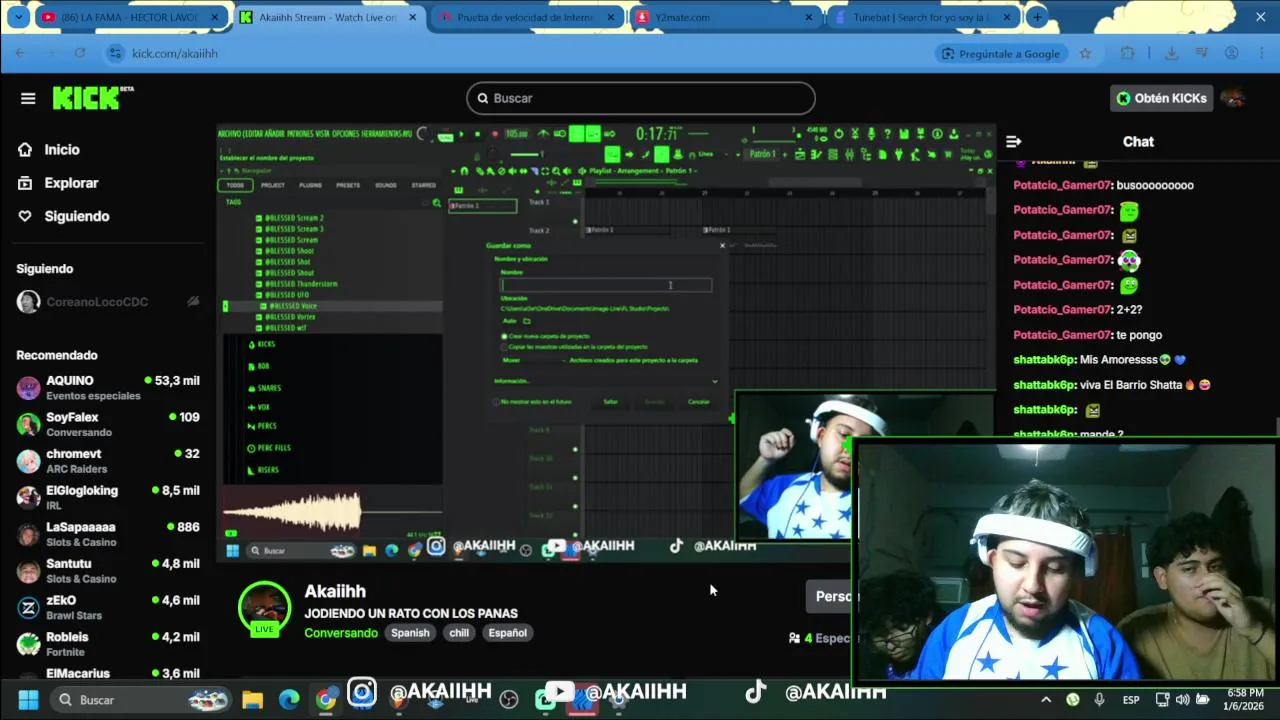
Task: Open the clock showing 6:58 PM
Action: [1244, 700]
